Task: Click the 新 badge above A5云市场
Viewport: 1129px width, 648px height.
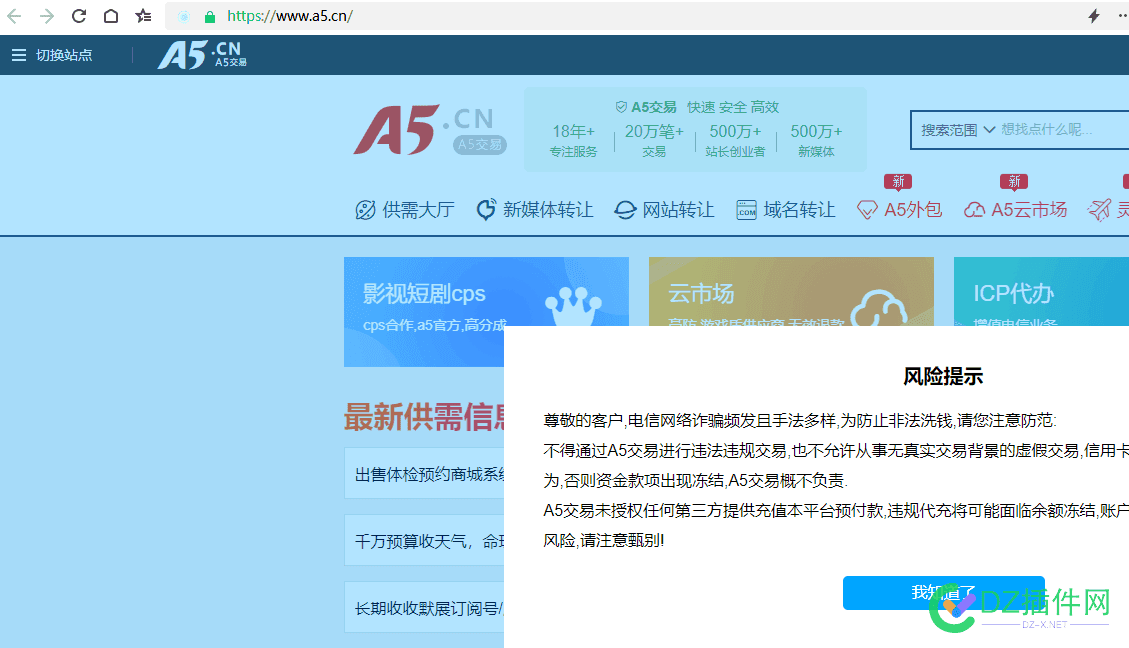Action: pos(1014,181)
